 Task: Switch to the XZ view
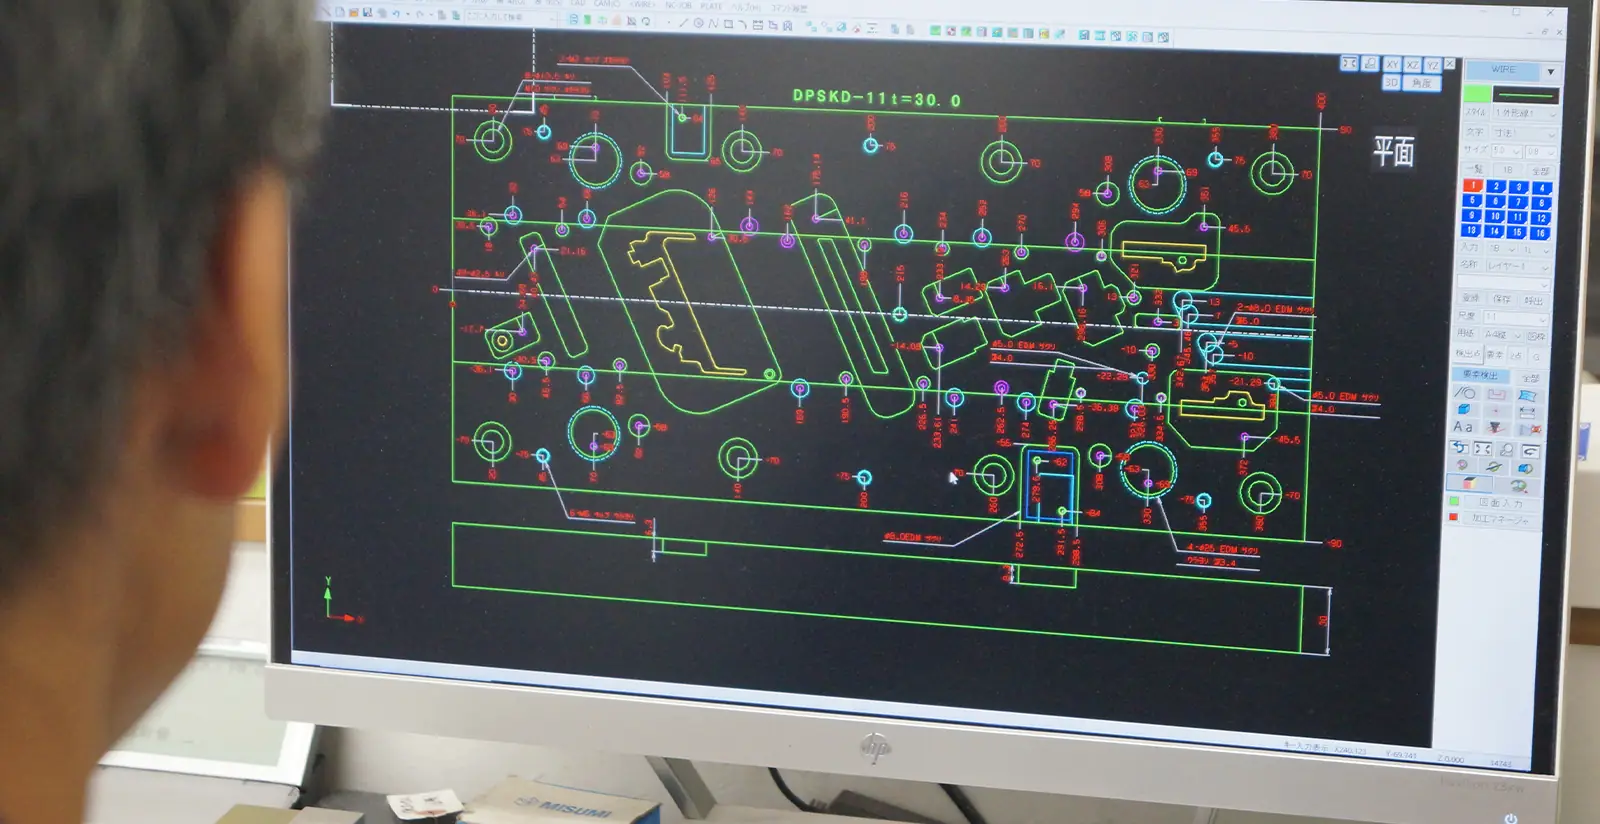click(x=1412, y=64)
